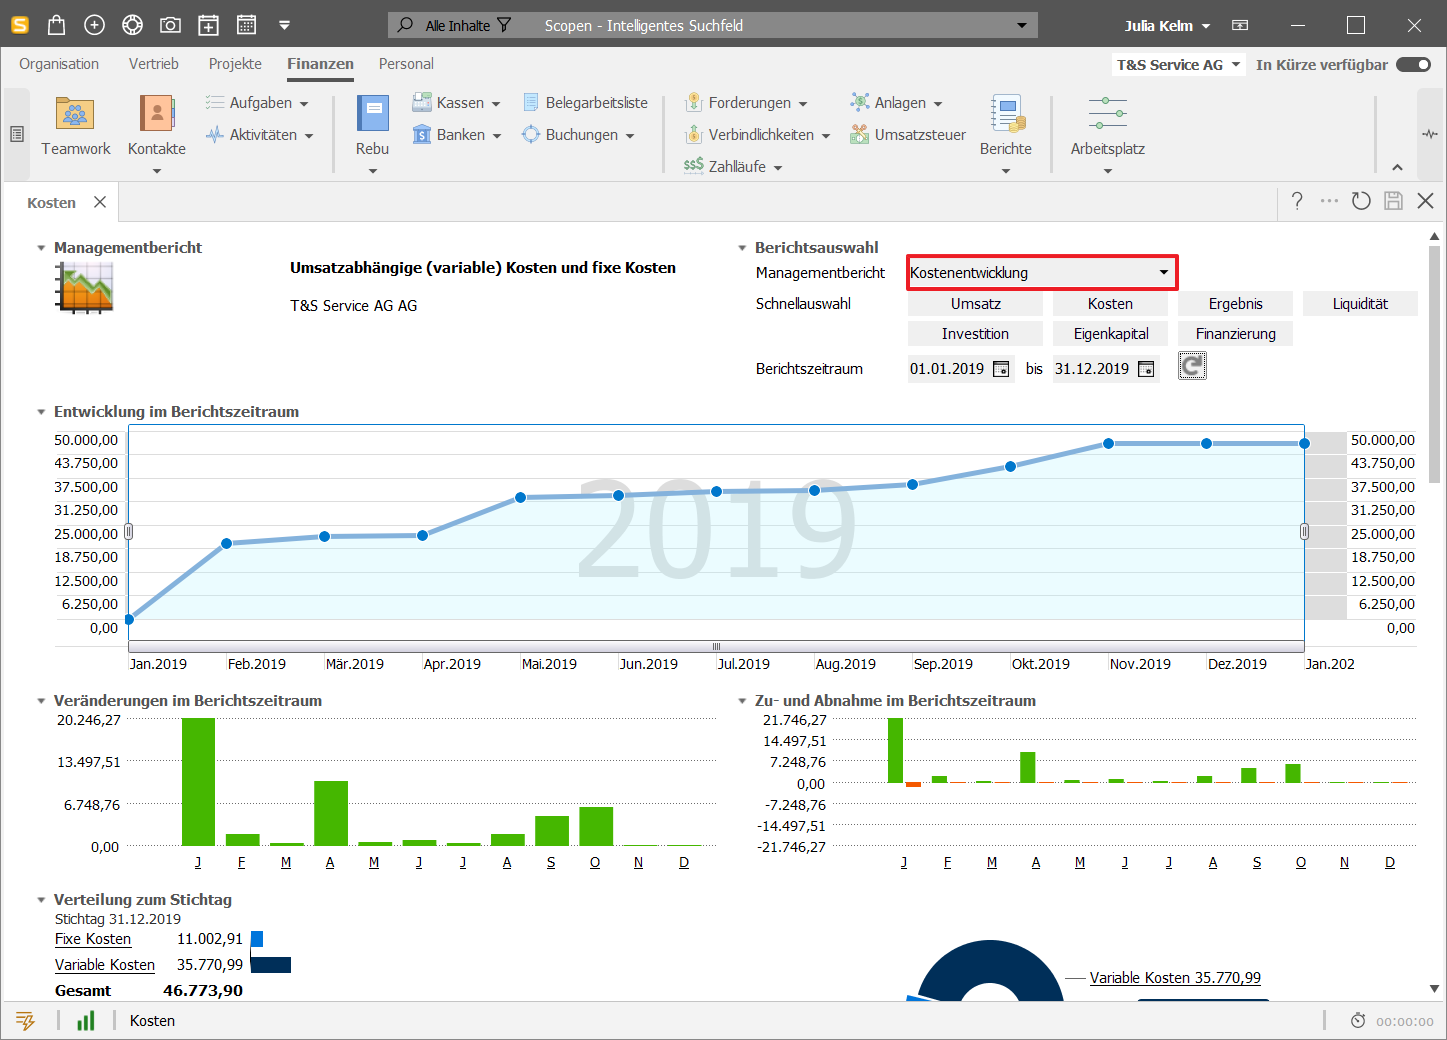Click the save diskette icon

pos(1393,201)
